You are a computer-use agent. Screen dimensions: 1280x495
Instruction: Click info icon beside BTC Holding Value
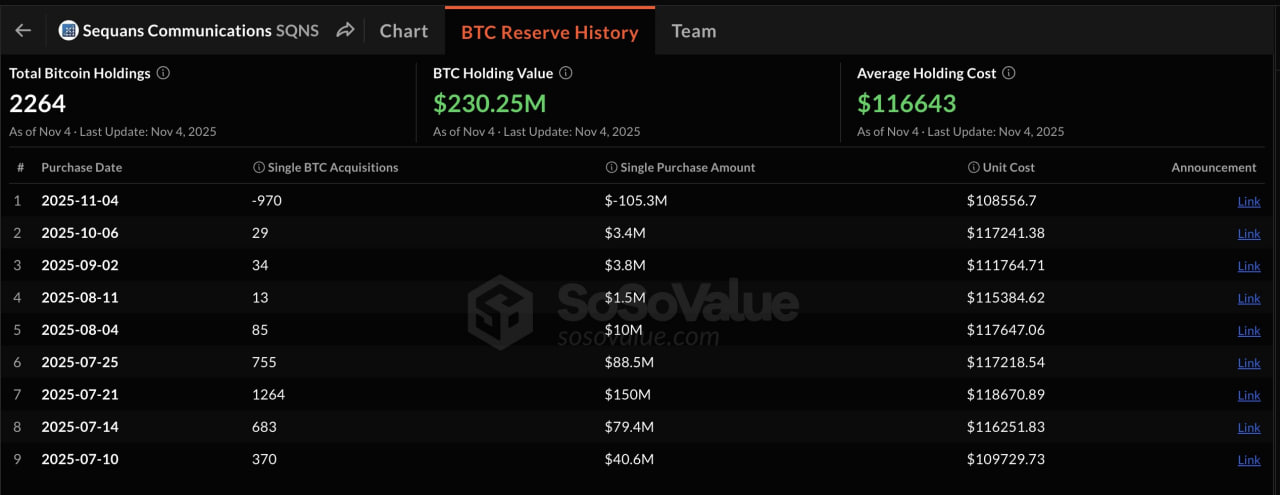pyautogui.click(x=566, y=73)
